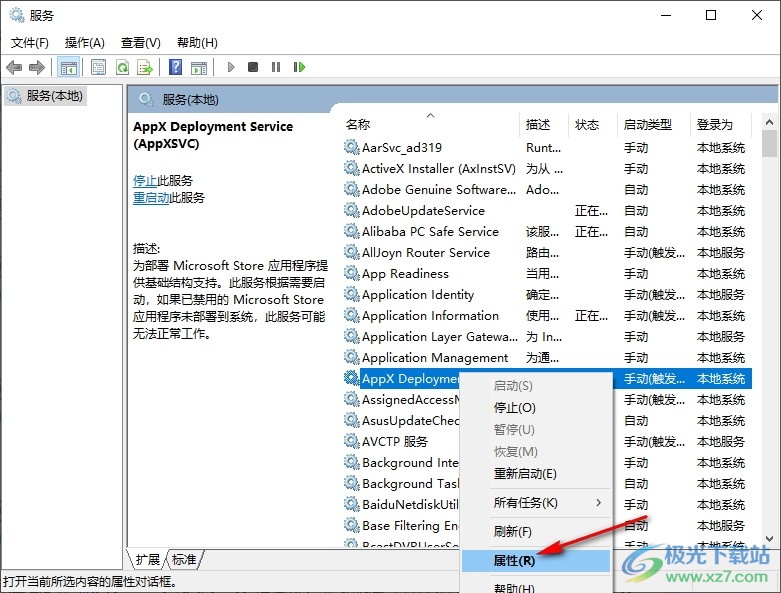Click gear icon beside App Readiness

point(352,273)
